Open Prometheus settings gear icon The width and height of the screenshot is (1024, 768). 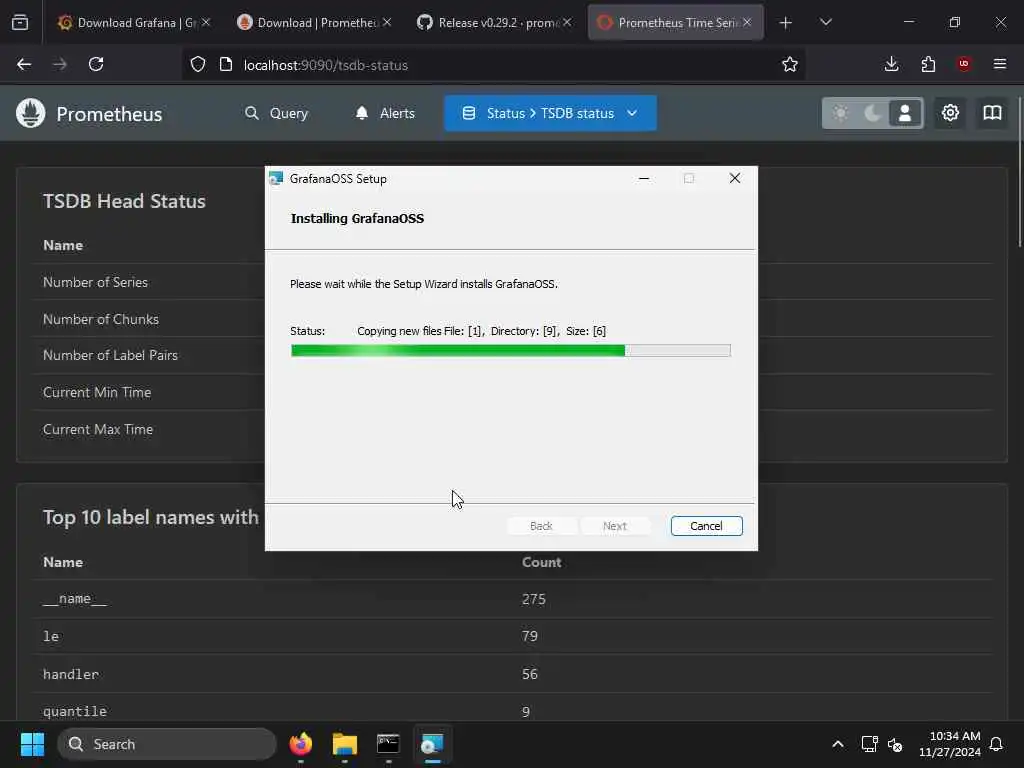pos(950,113)
